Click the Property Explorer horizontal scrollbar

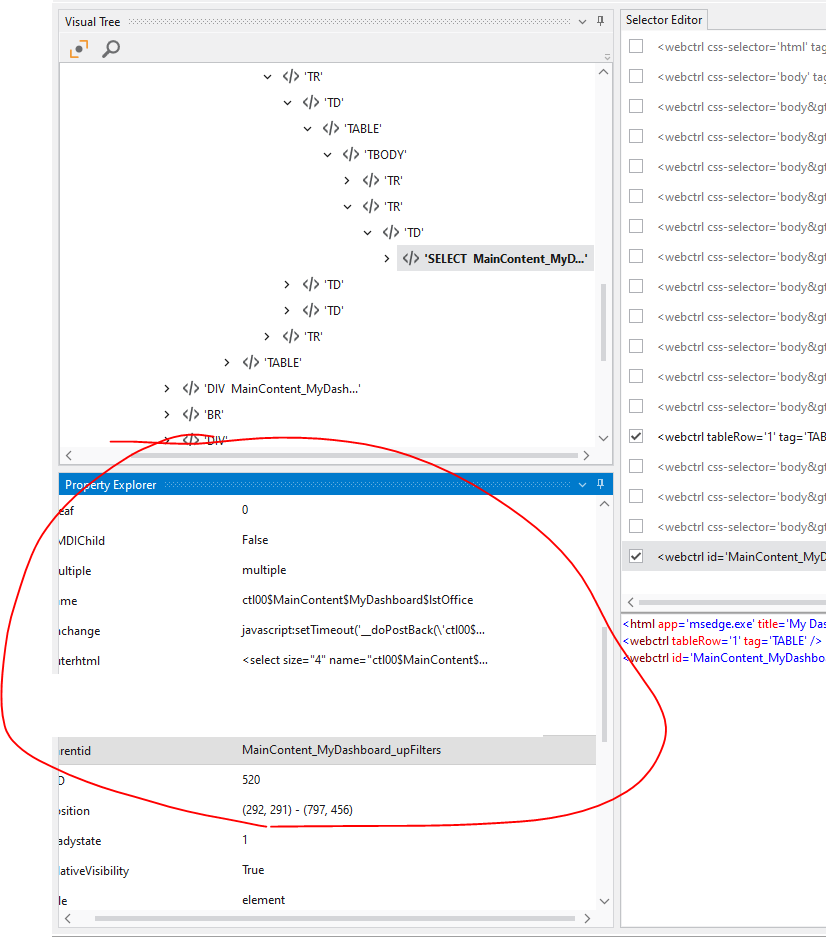pos(330,917)
